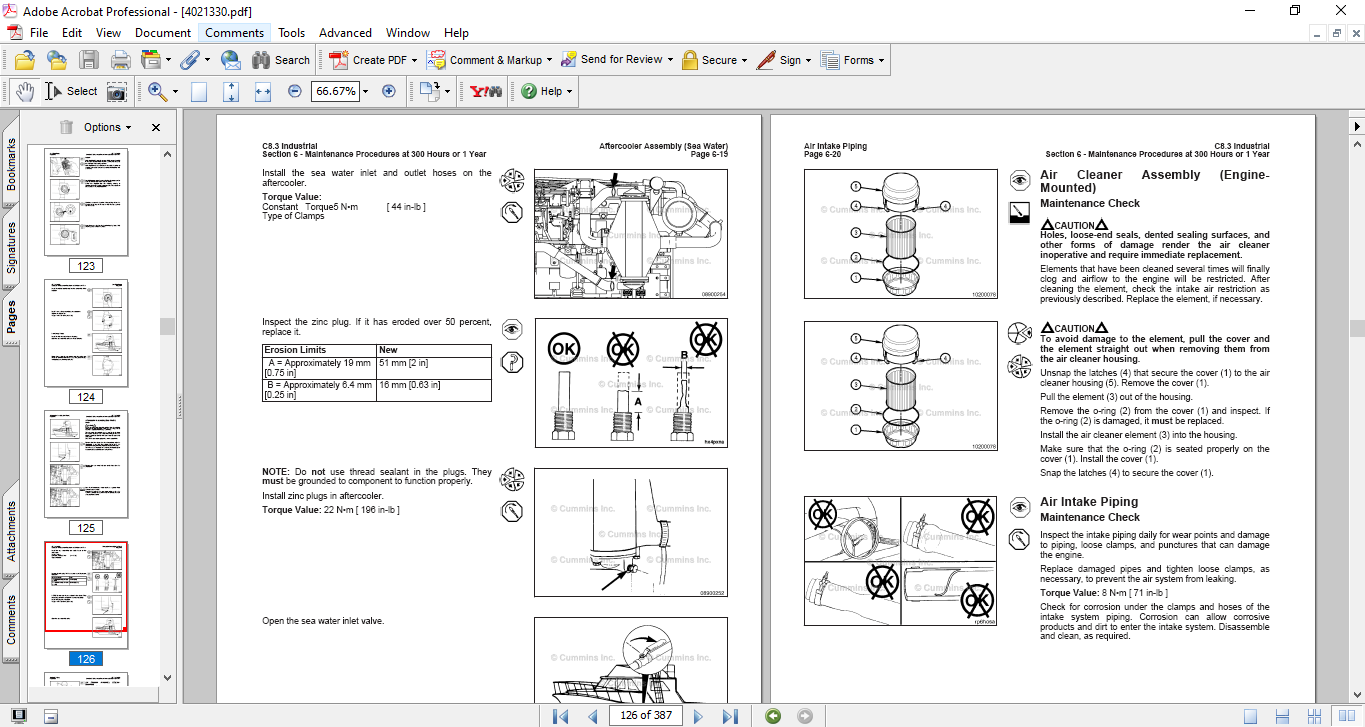The image size is (1365, 727).
Task: Click the zoom out minus button
Action: [295, 91]
